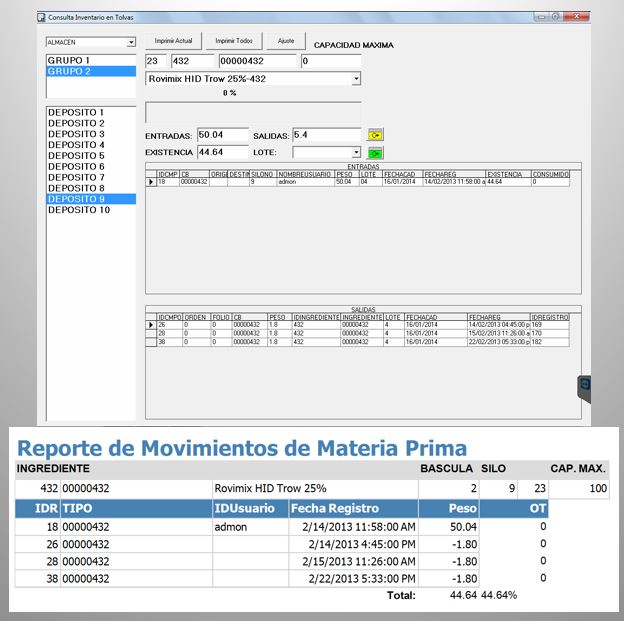Click the yellow arrow button beside SALIDAS
The image size is (624, 621).
click(375, 135)
